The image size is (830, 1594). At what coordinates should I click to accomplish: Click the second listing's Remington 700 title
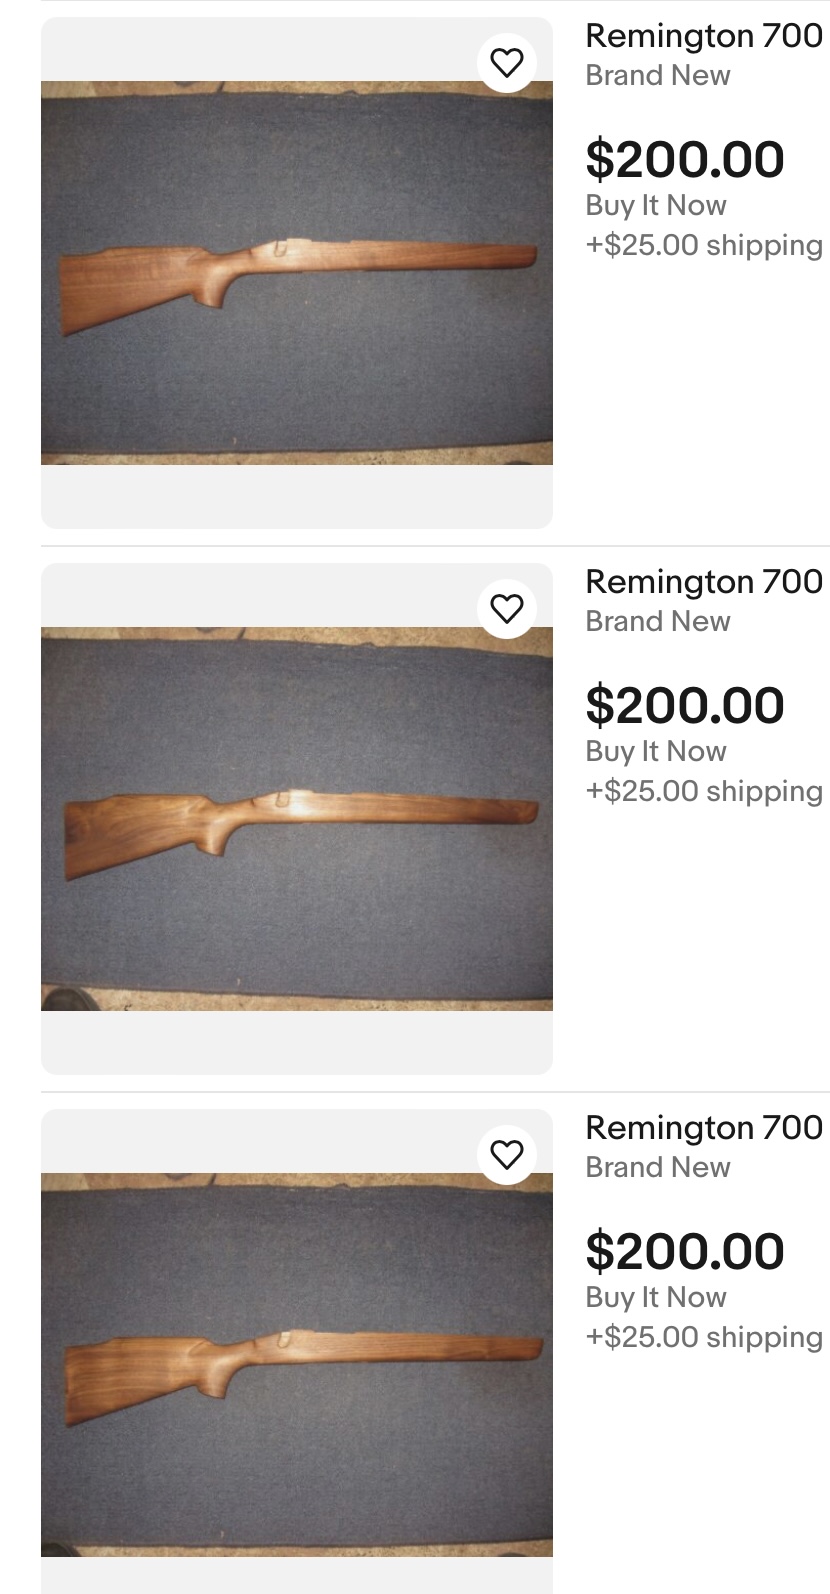703,582
